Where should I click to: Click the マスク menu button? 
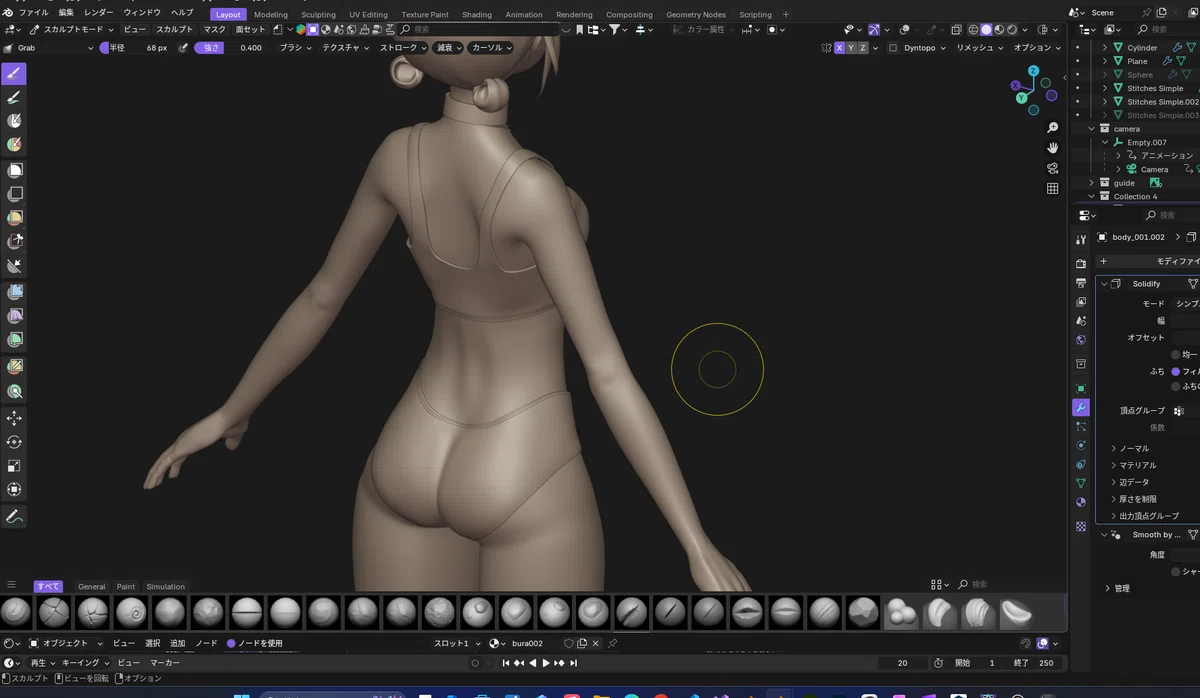[214, 30]
